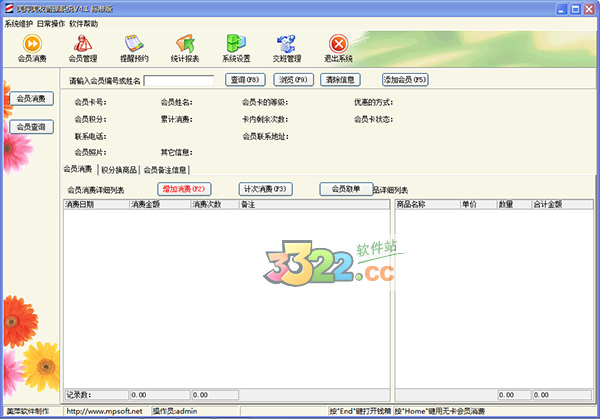
Task: Click the 卡内剩余次数: label
Action: coord(265,119)
